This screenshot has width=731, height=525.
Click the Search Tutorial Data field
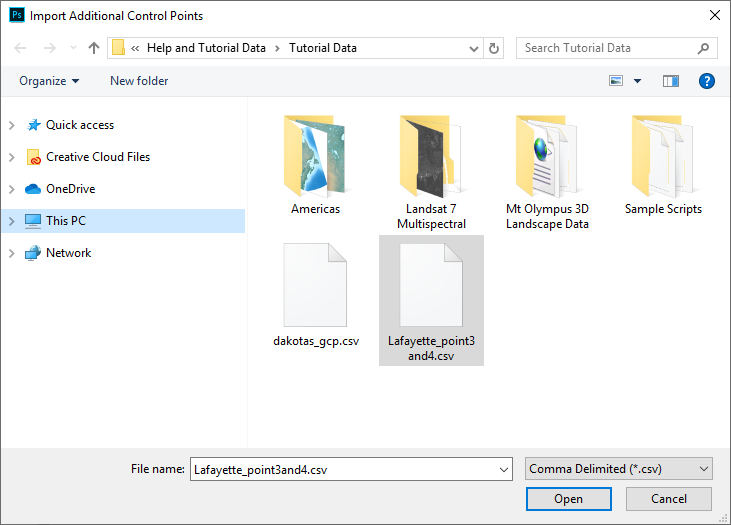point(616,48)
